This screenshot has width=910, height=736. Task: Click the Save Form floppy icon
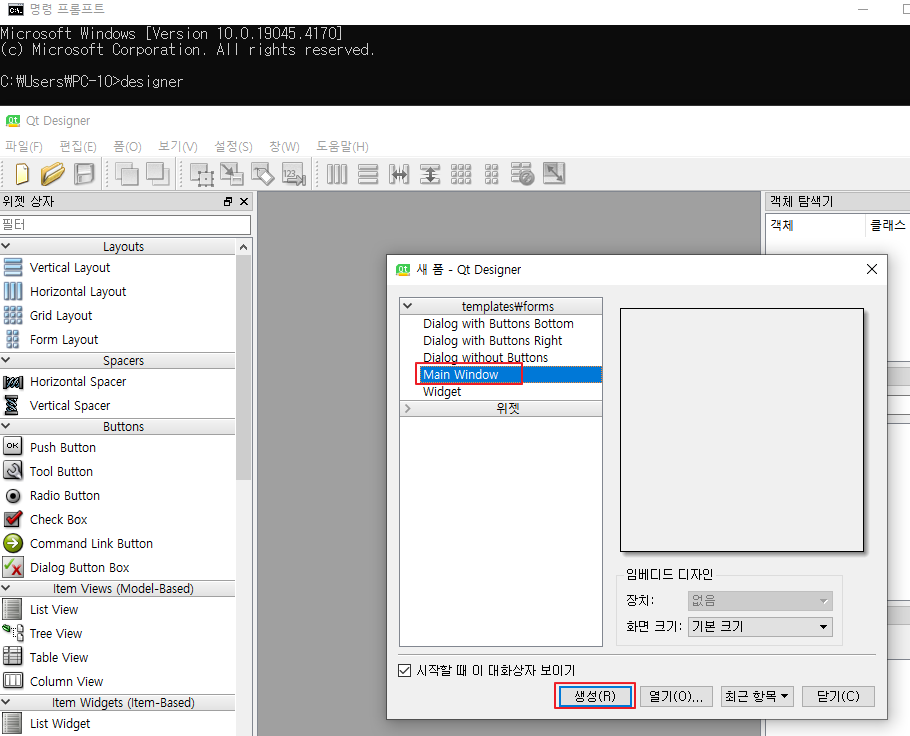point(85,174)
